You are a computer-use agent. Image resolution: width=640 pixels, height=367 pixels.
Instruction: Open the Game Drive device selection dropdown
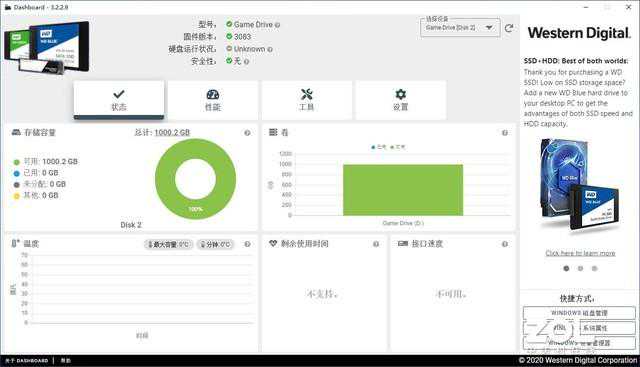point(460,28)
